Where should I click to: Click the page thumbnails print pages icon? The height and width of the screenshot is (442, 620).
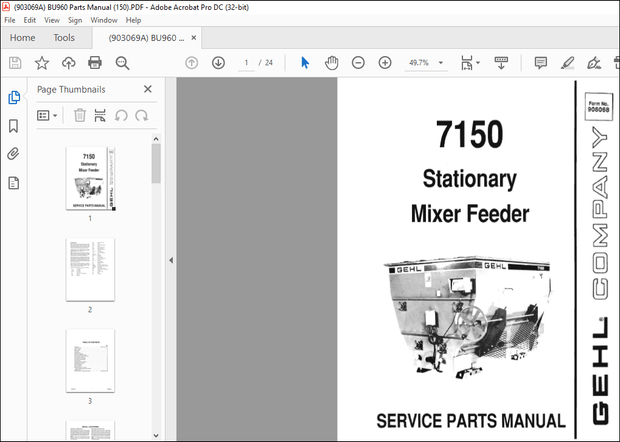click(100, 115)
